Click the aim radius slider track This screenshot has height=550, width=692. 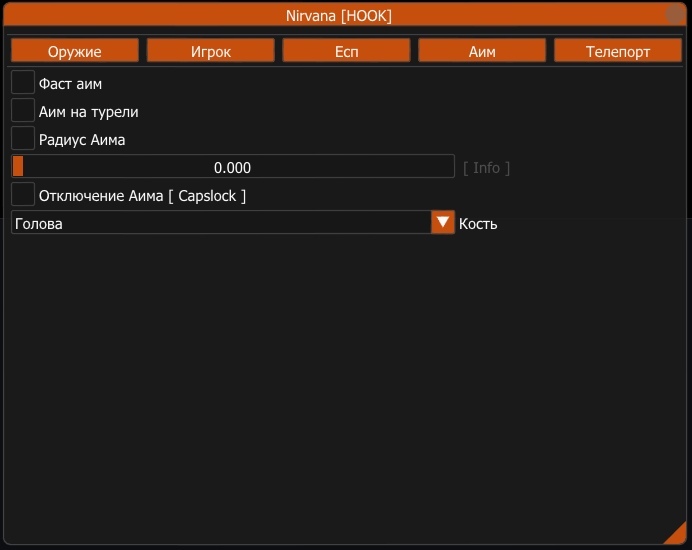coord(233,167)
